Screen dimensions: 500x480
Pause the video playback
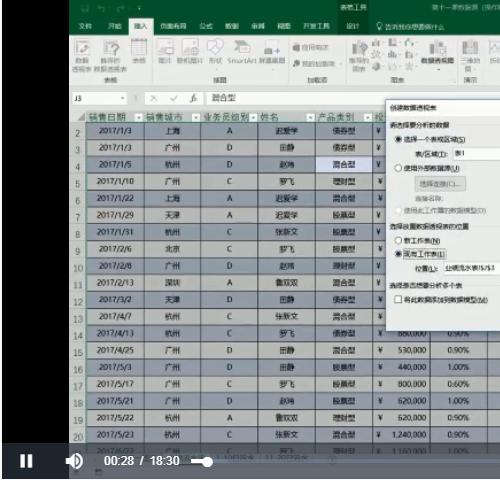[26, 461]
